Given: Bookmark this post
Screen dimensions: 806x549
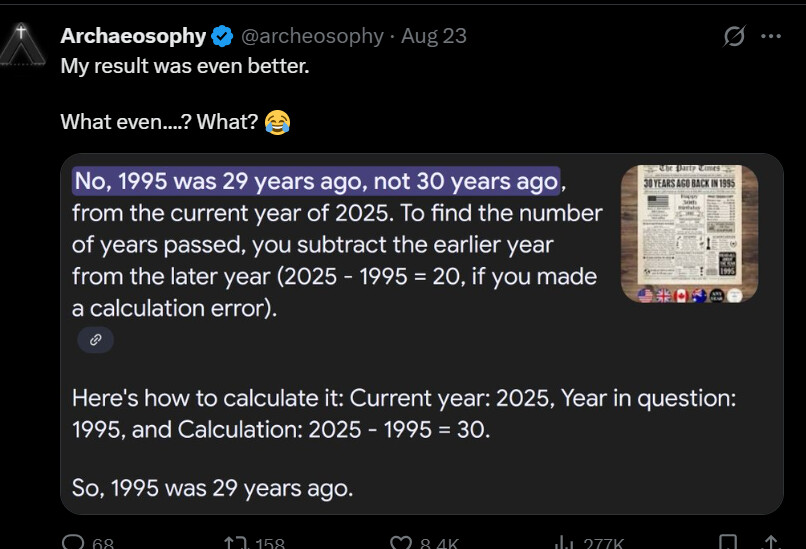Looking at the screenshot, I should tap(728, 542).
